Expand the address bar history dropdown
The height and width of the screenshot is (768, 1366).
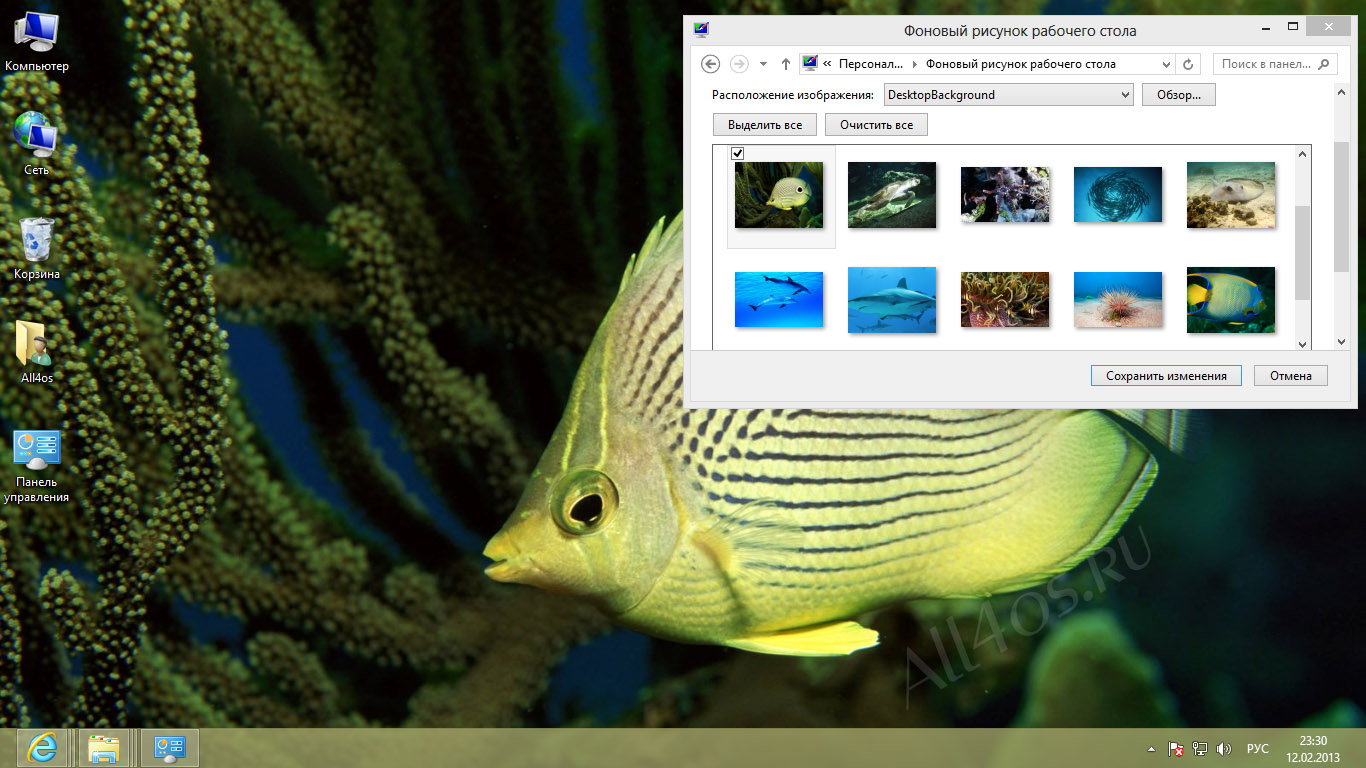pos(1166,64)
